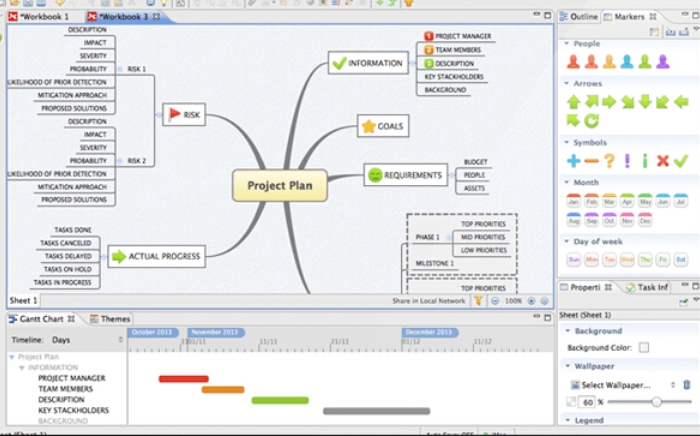Open the Outline tab
This screenshot has height=436, width=700.
click(x=583, y=17)
